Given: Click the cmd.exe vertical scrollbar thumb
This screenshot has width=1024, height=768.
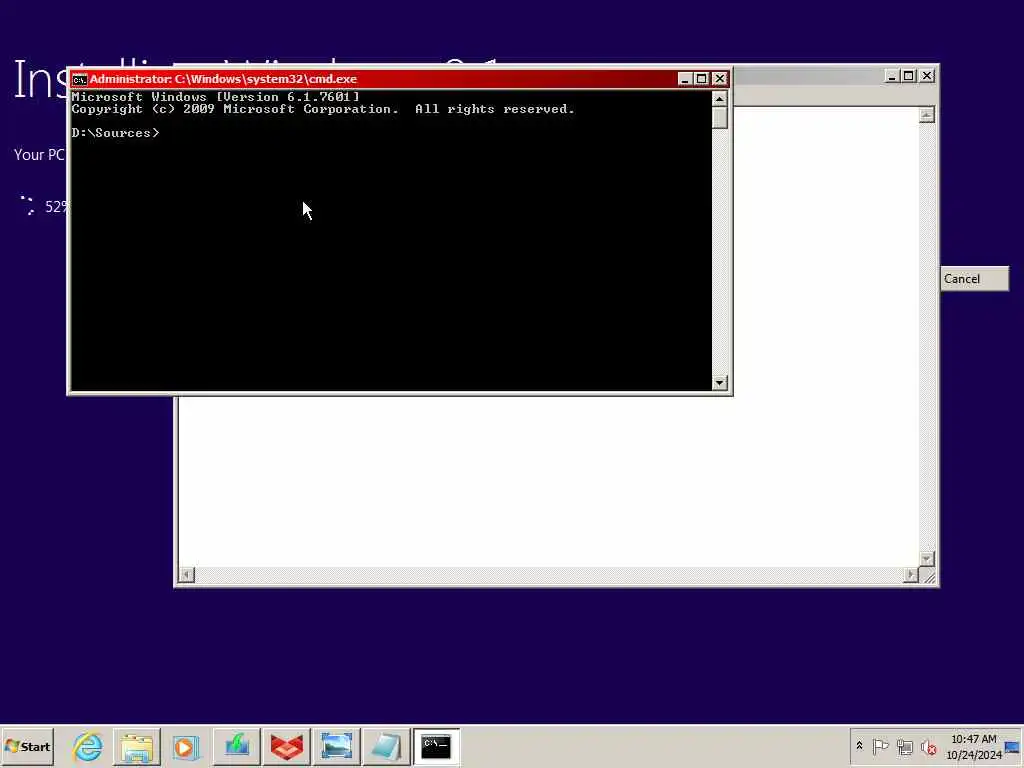Looking at the screenshot, I should pos(720,118).
